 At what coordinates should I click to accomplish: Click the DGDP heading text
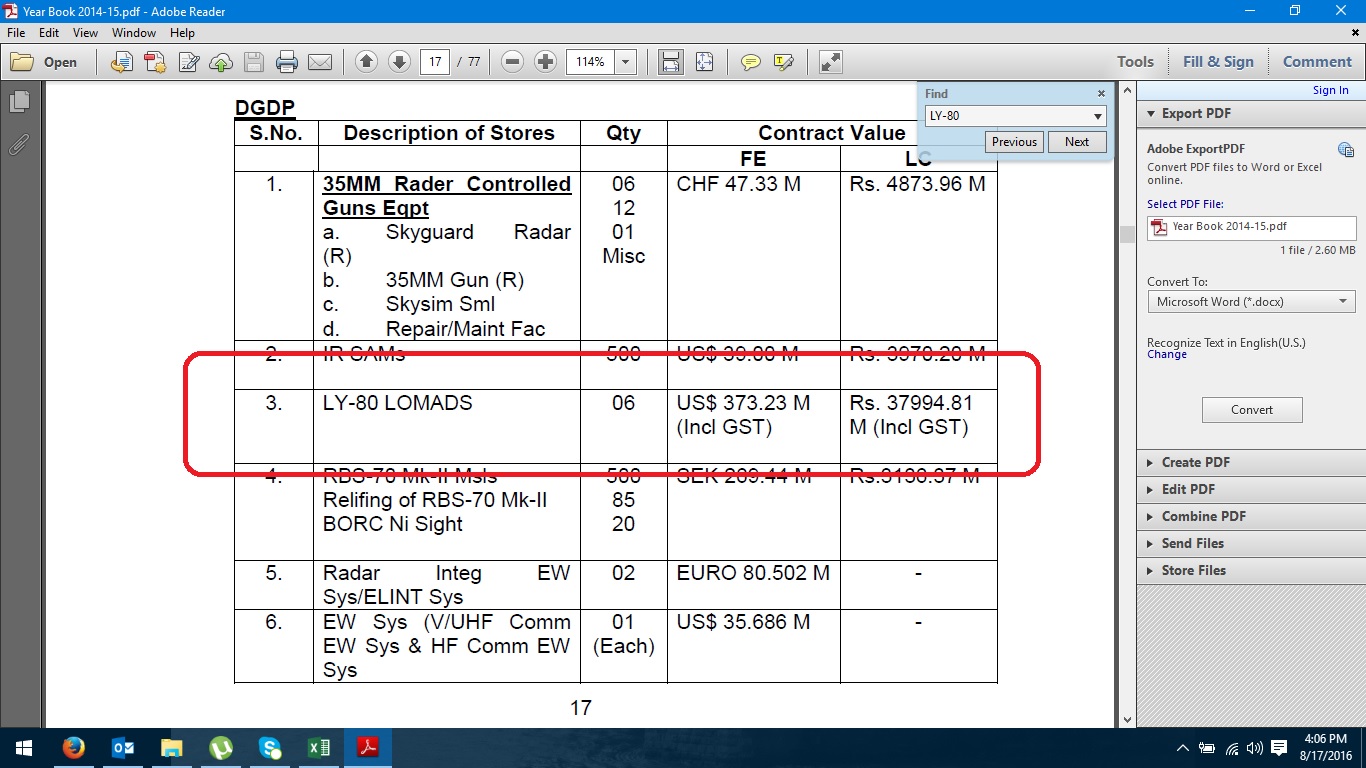coord(265,108)
